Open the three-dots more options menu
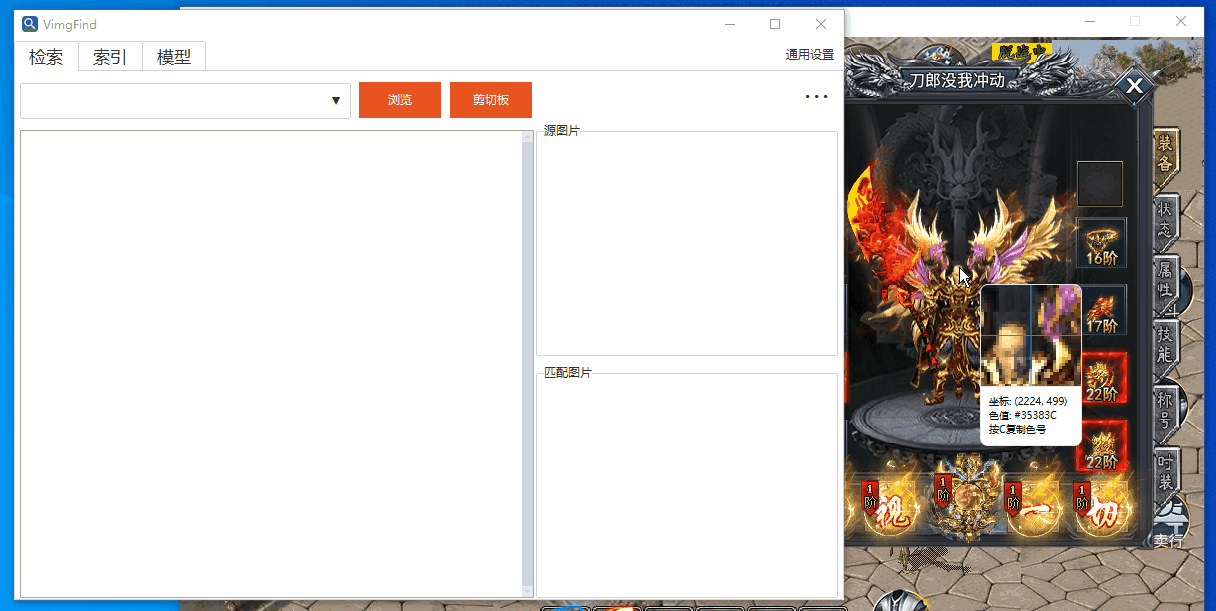Screen dimensions: 1216x611 [x=817, y=97]
